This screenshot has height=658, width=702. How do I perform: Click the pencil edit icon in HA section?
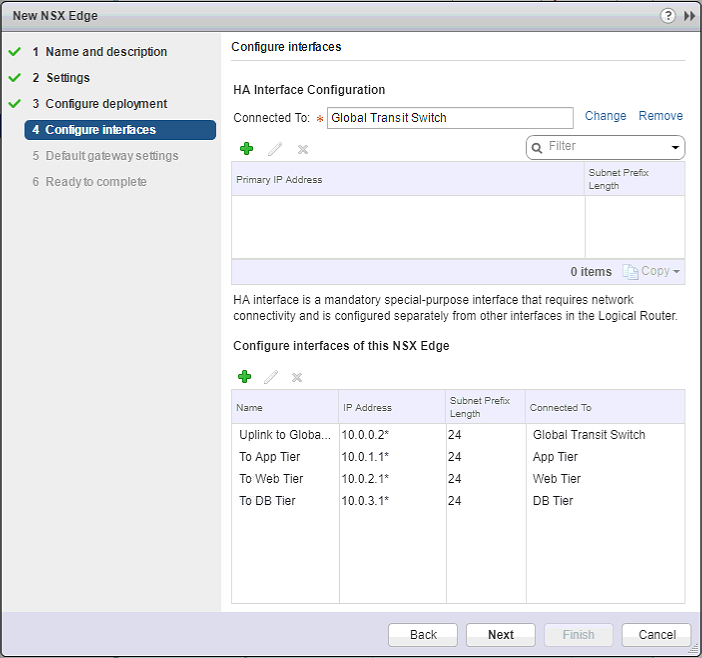click(275, 149)
